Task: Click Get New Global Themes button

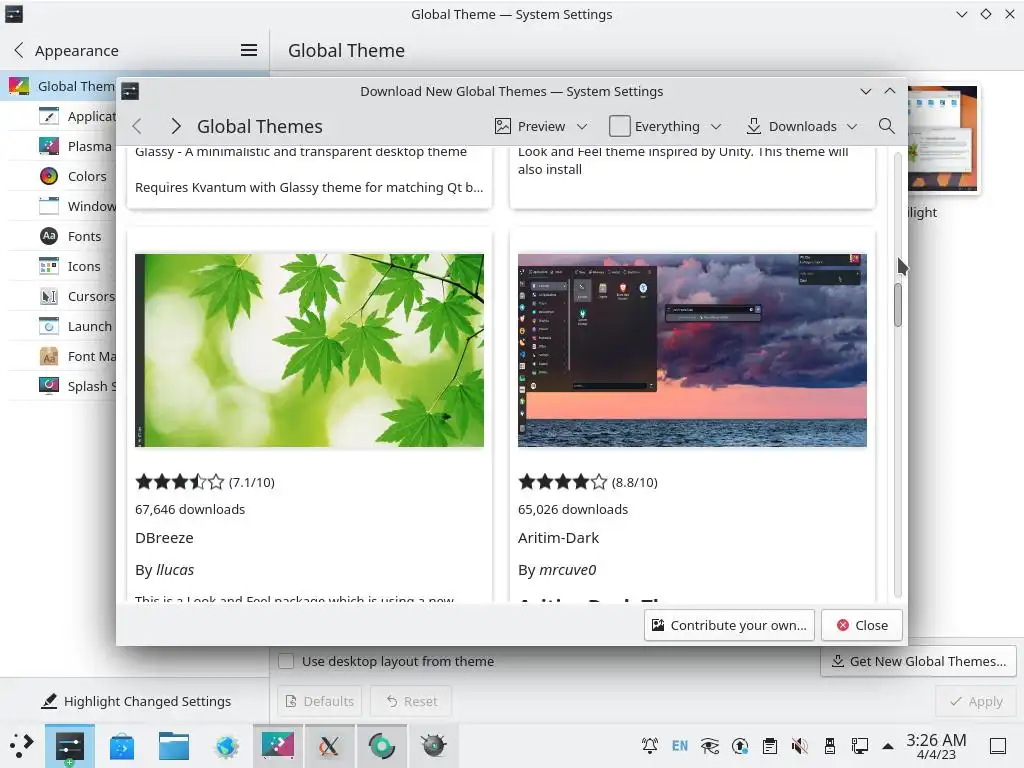Action: 918,662
